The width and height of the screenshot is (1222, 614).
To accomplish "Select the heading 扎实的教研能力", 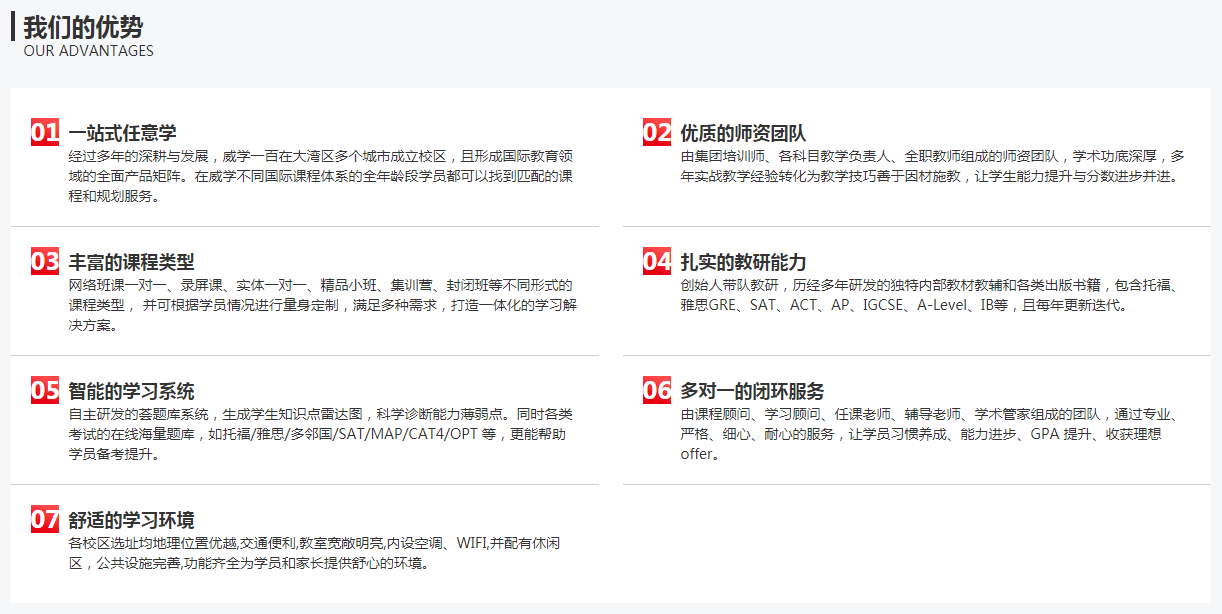I will [x=743, y=262].
